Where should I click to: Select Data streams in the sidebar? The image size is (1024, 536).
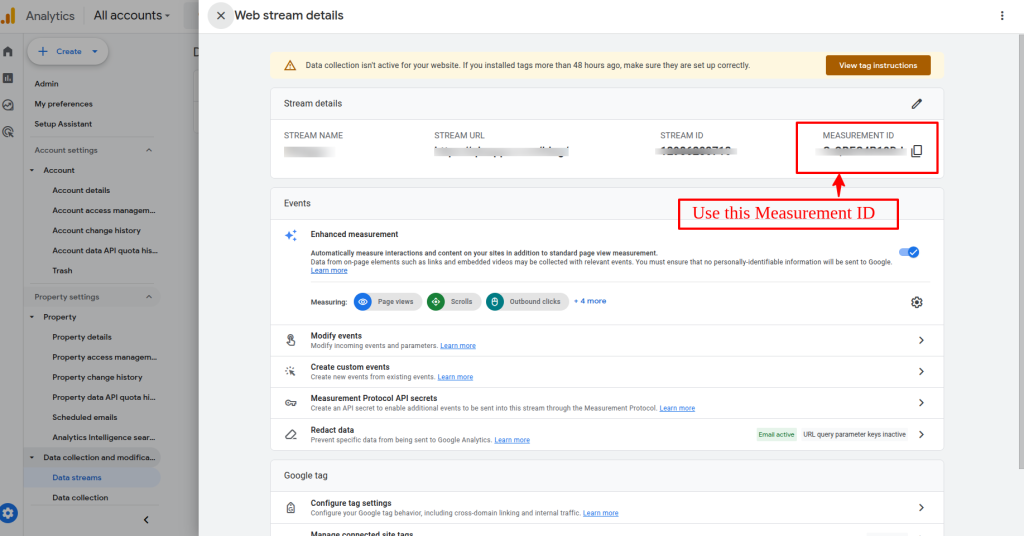click(x=77, y=478)
